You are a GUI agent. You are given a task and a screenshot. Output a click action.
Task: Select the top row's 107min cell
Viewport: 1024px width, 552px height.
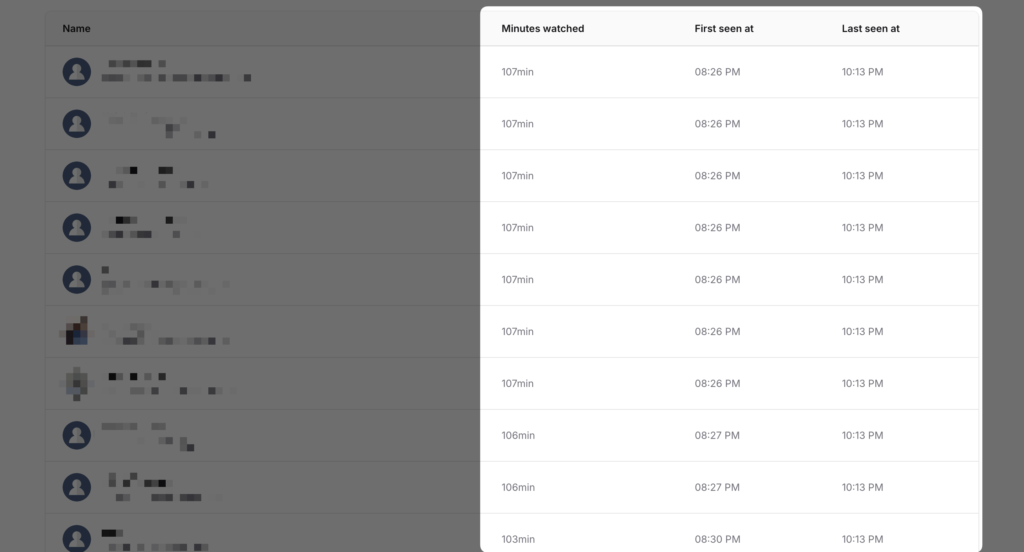(x=517, y=72)
